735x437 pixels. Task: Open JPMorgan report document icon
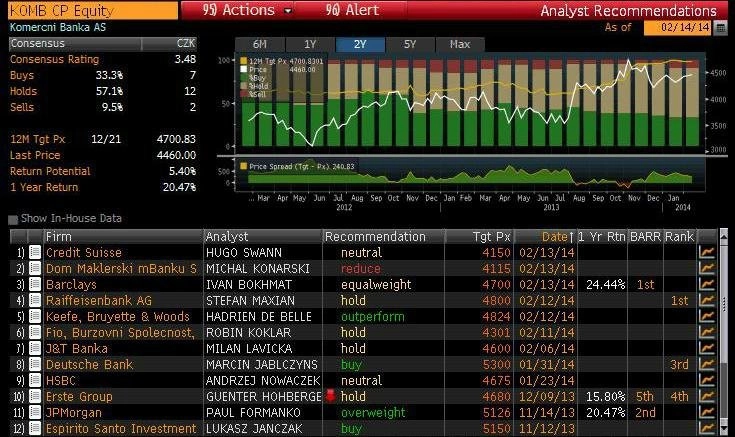[35, 412]
